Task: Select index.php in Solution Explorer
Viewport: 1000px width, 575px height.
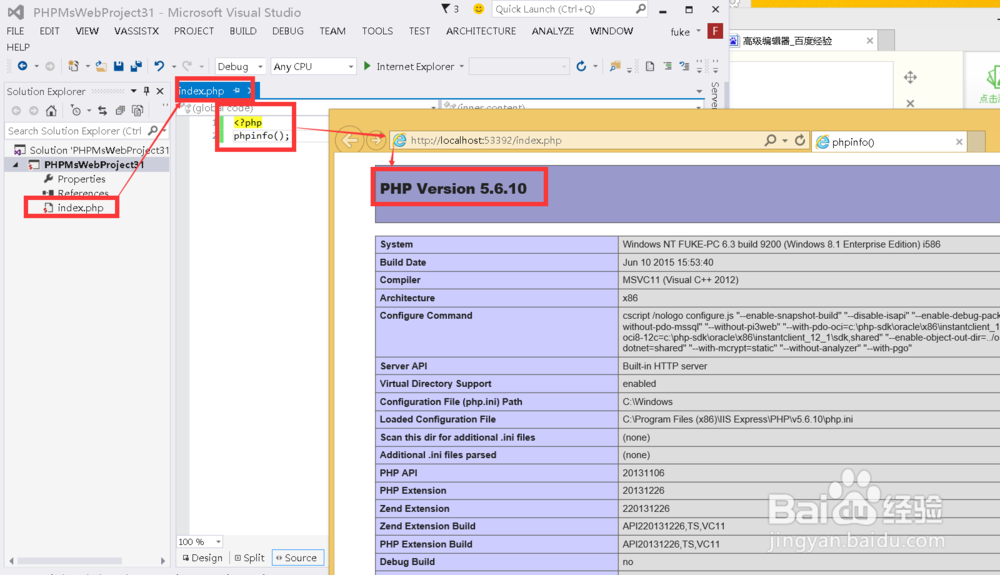Action: [80, 208]
